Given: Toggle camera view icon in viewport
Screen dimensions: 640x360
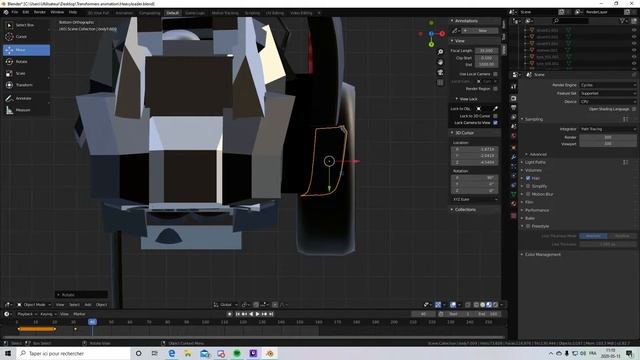Looking at the screenshot, I should 440,72.
